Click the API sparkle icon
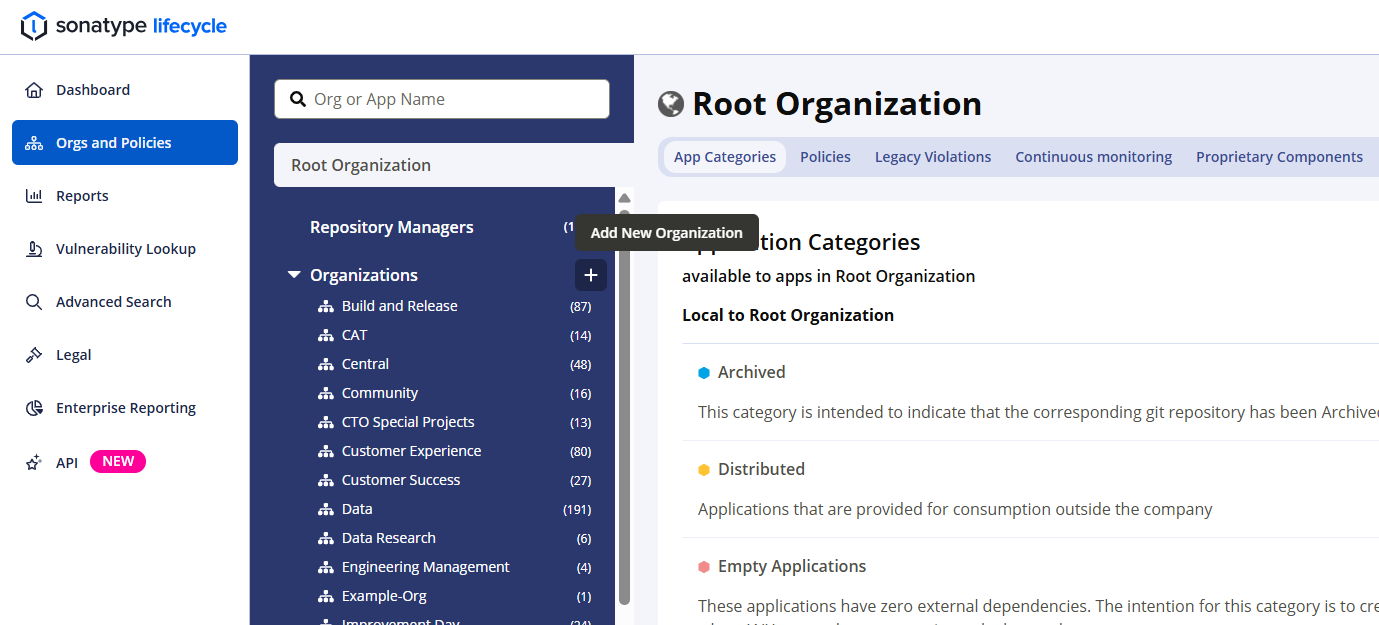This screenshot has height=625, width=1379. tap(34, 462)
